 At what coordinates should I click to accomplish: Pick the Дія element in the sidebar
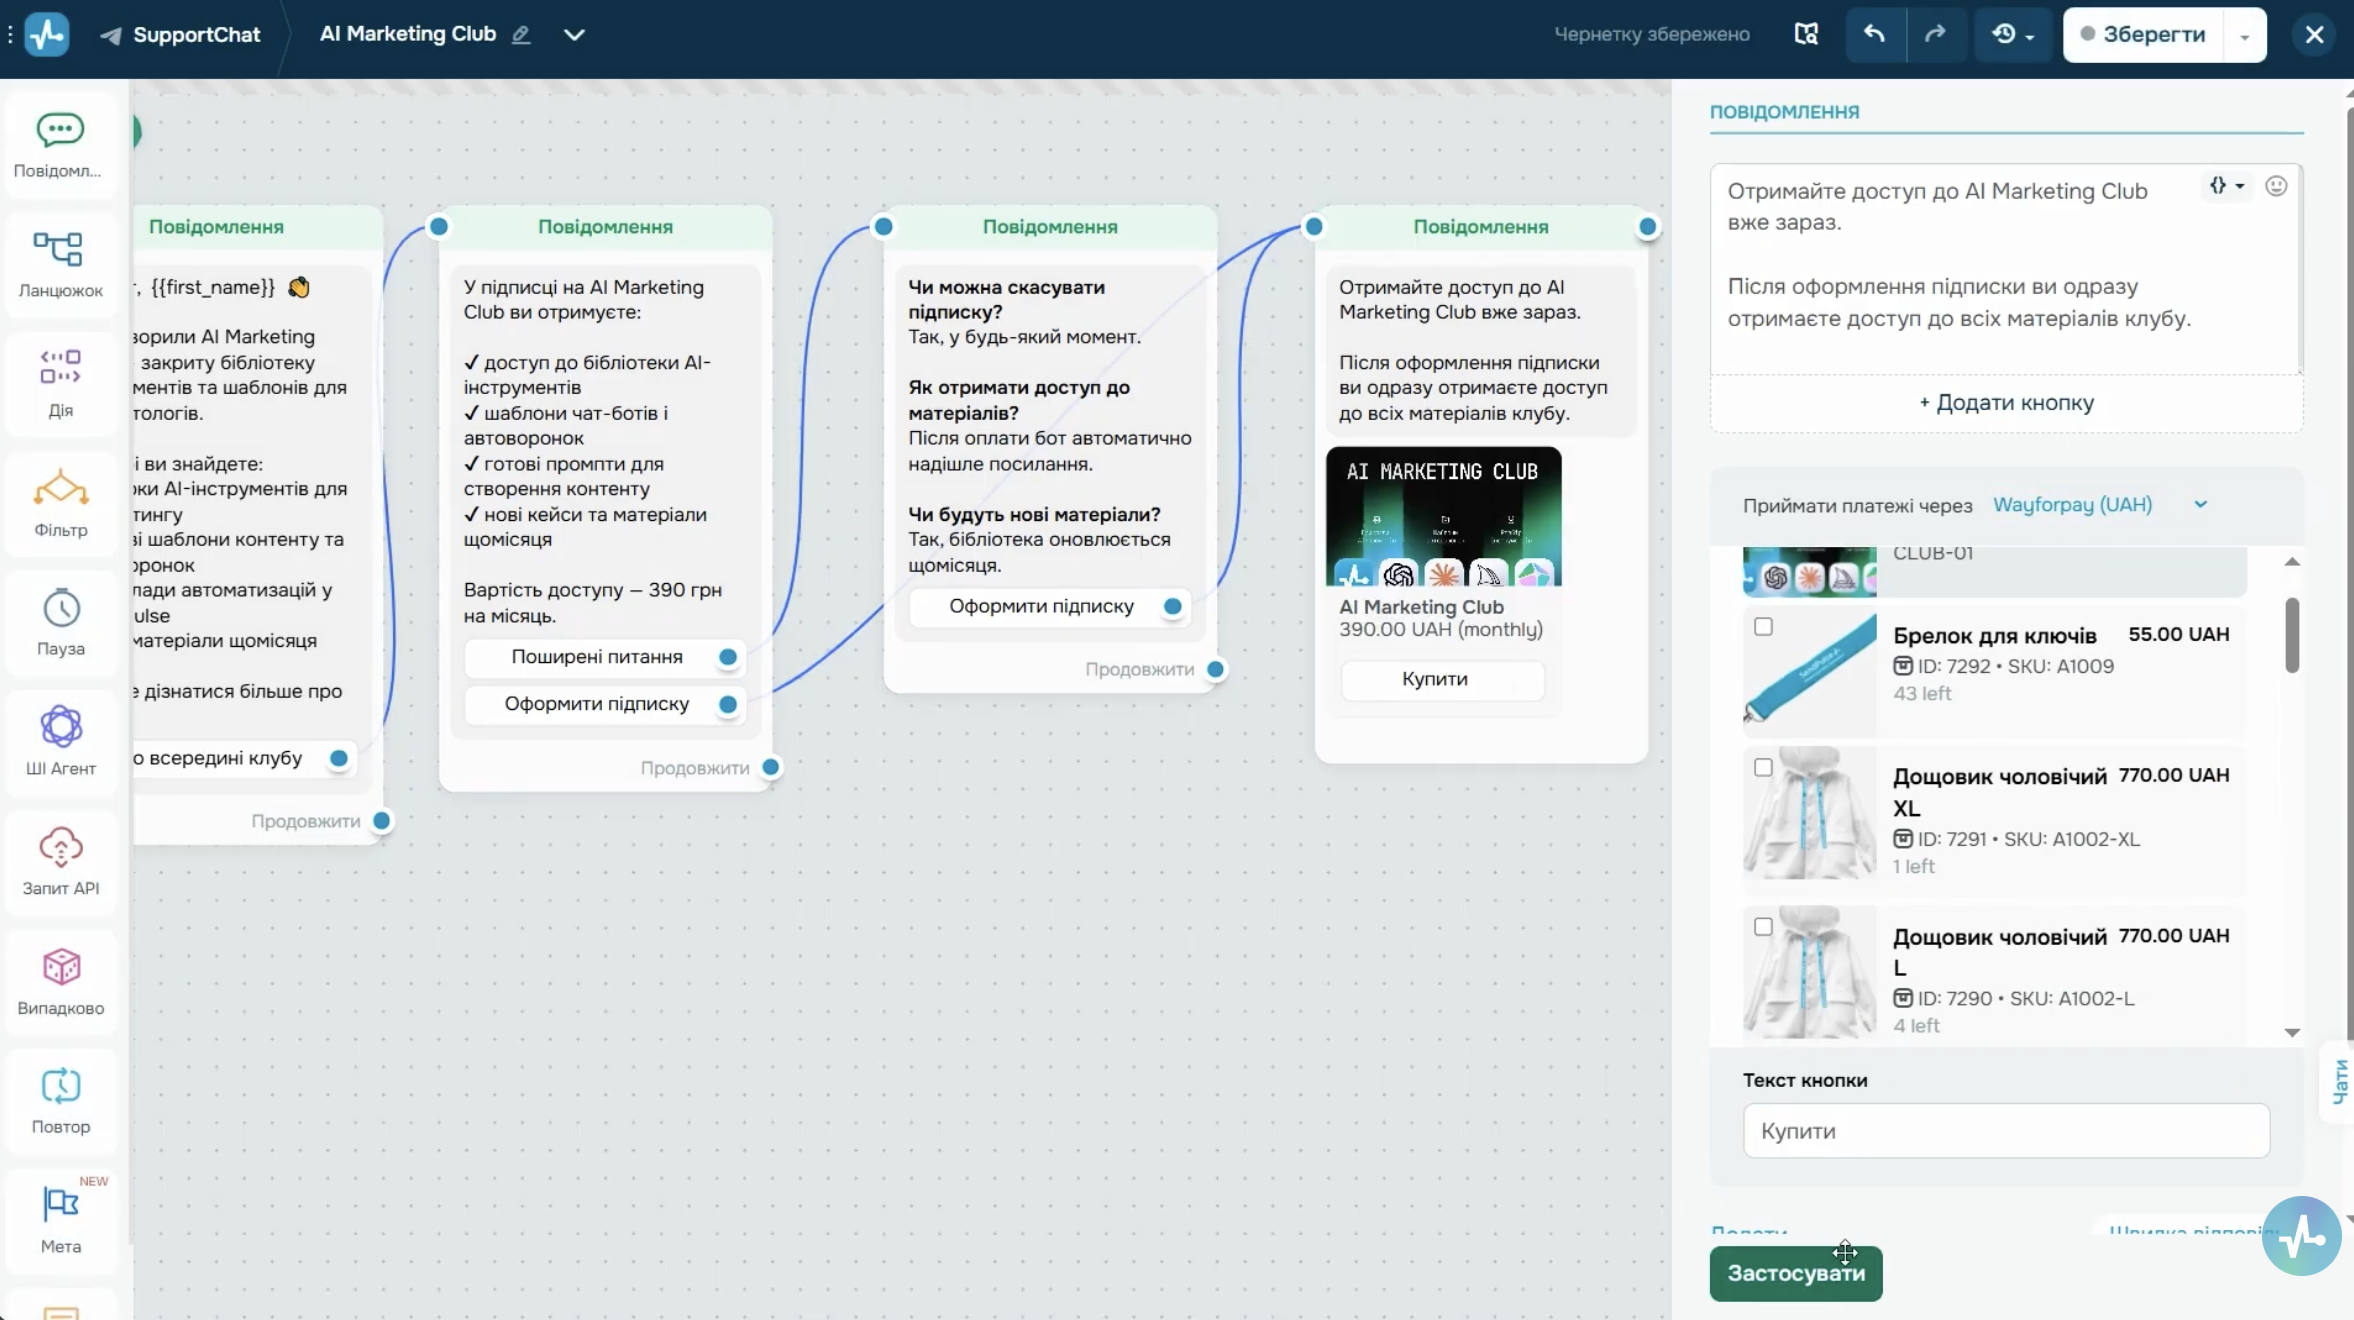point(60,385)
